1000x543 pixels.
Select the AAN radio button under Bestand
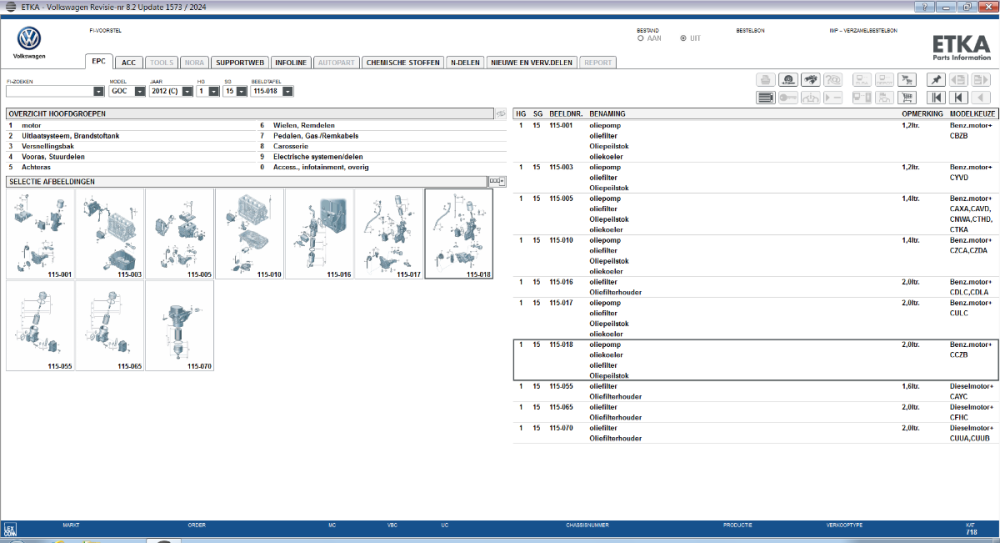click(640, 38)
